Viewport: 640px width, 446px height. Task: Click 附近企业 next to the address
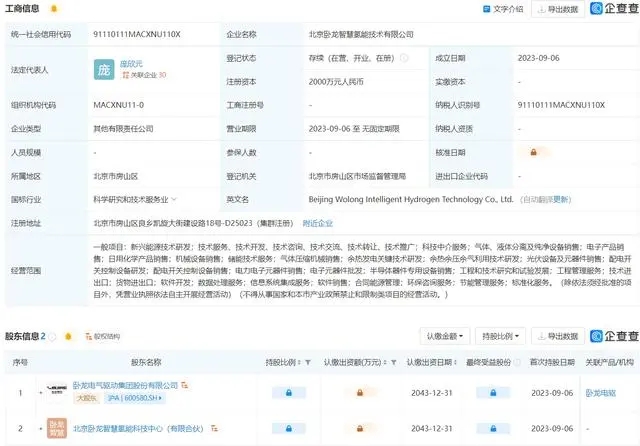tap(317, 223)
